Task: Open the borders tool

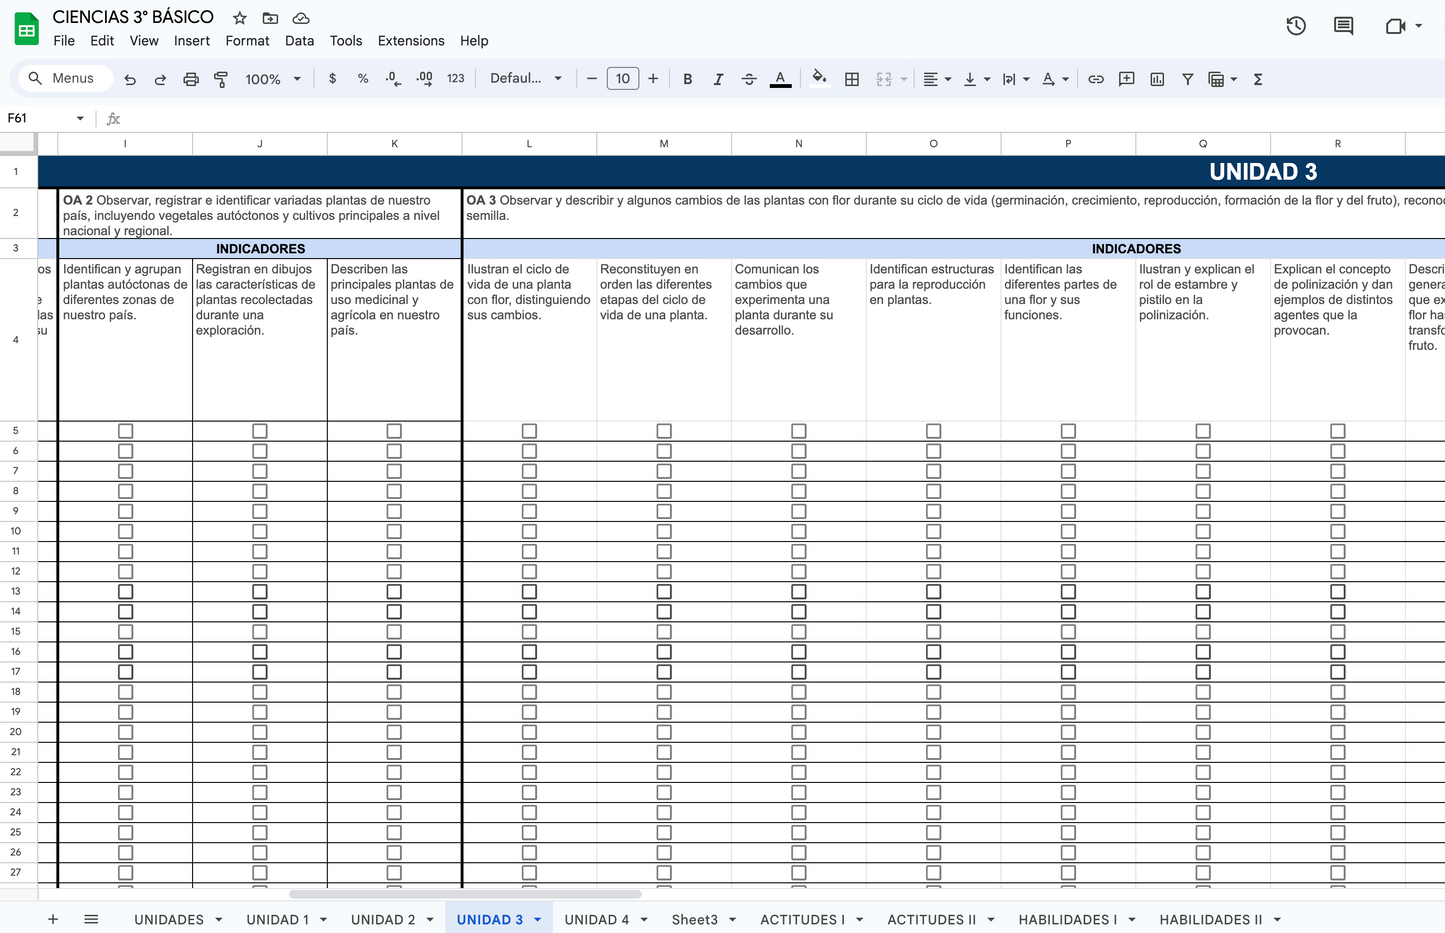Action: point(852,79)
